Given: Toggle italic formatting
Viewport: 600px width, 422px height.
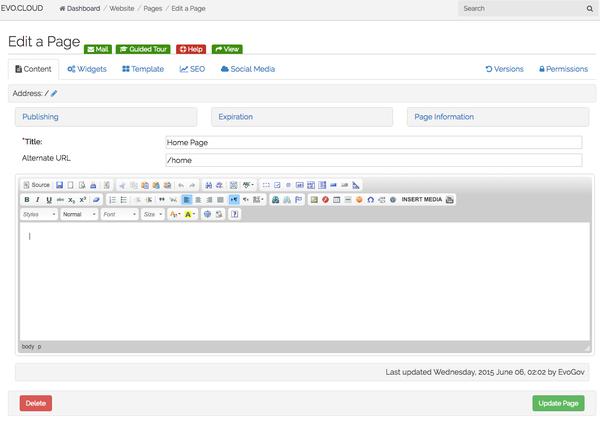Looking at the screenshot, I should (x=38, y=200).
